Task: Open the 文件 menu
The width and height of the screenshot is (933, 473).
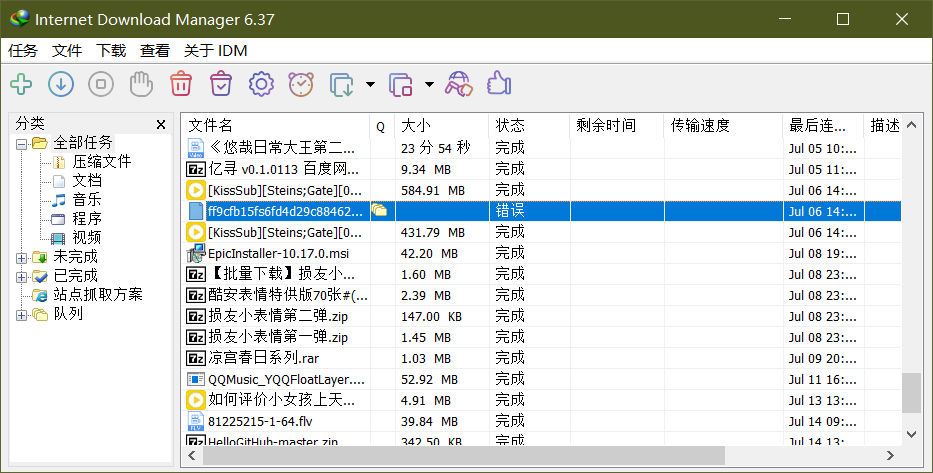Action: pos(67,51)
